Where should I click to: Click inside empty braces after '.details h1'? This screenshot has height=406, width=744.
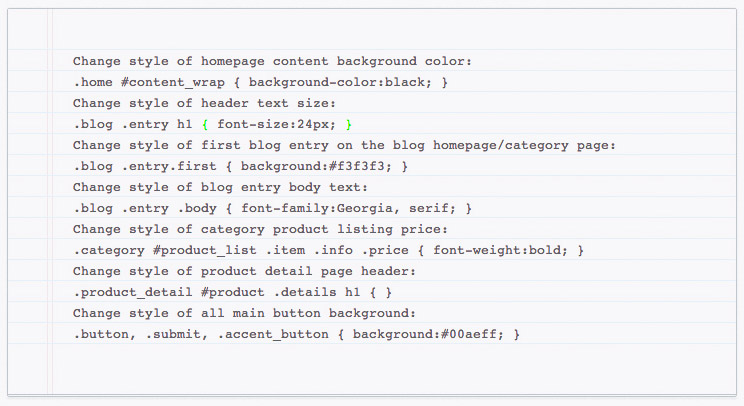tap(381, 293)
